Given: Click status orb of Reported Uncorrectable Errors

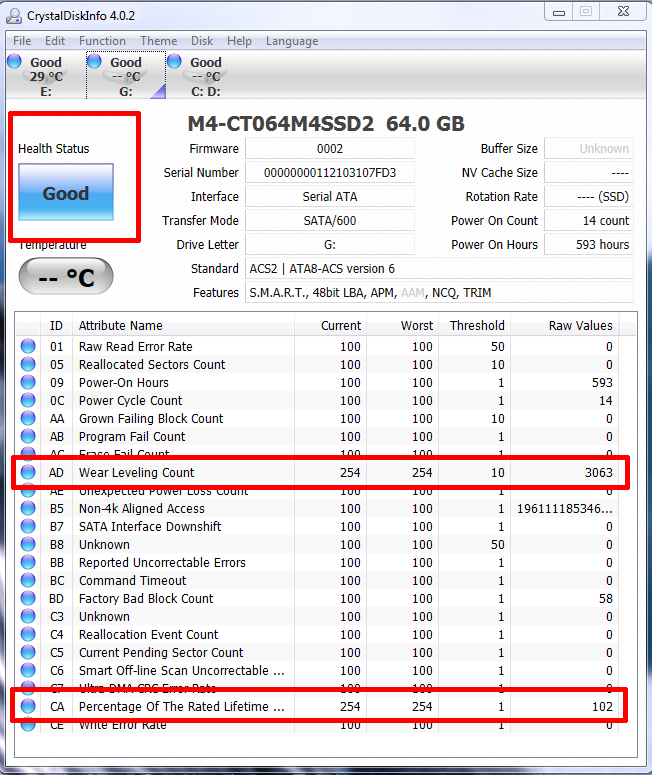Looking at the screenshot, I should (x=28, y=562).
